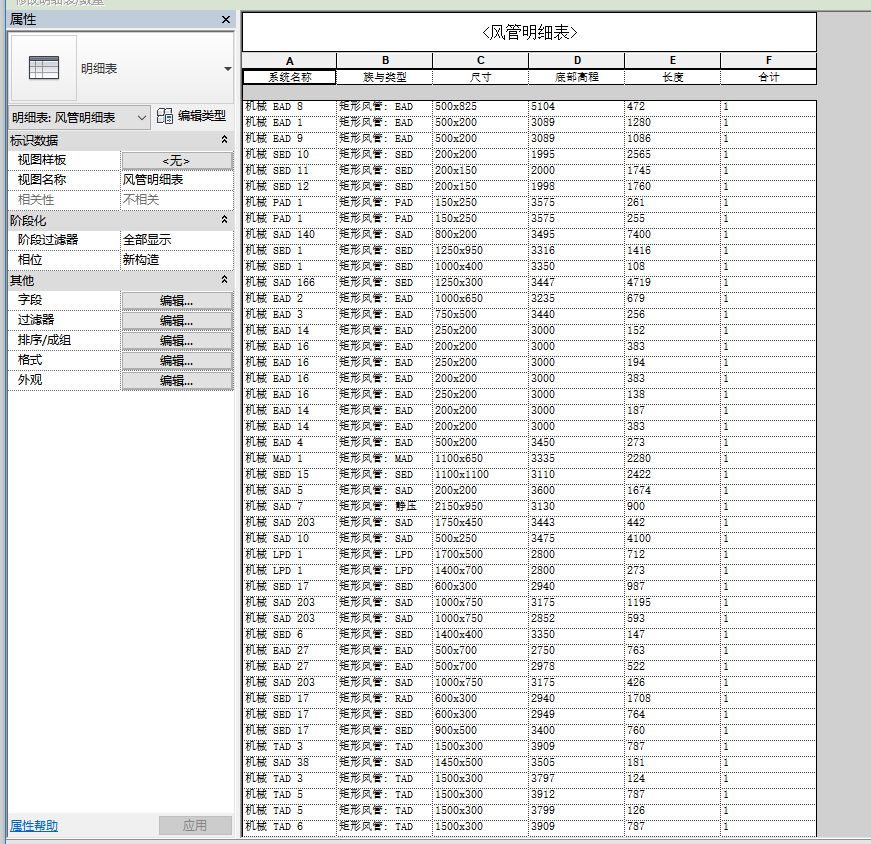This screenshot has height=844, width=871.
Task: Select the length cell 4100
Action: coord(673,538)
